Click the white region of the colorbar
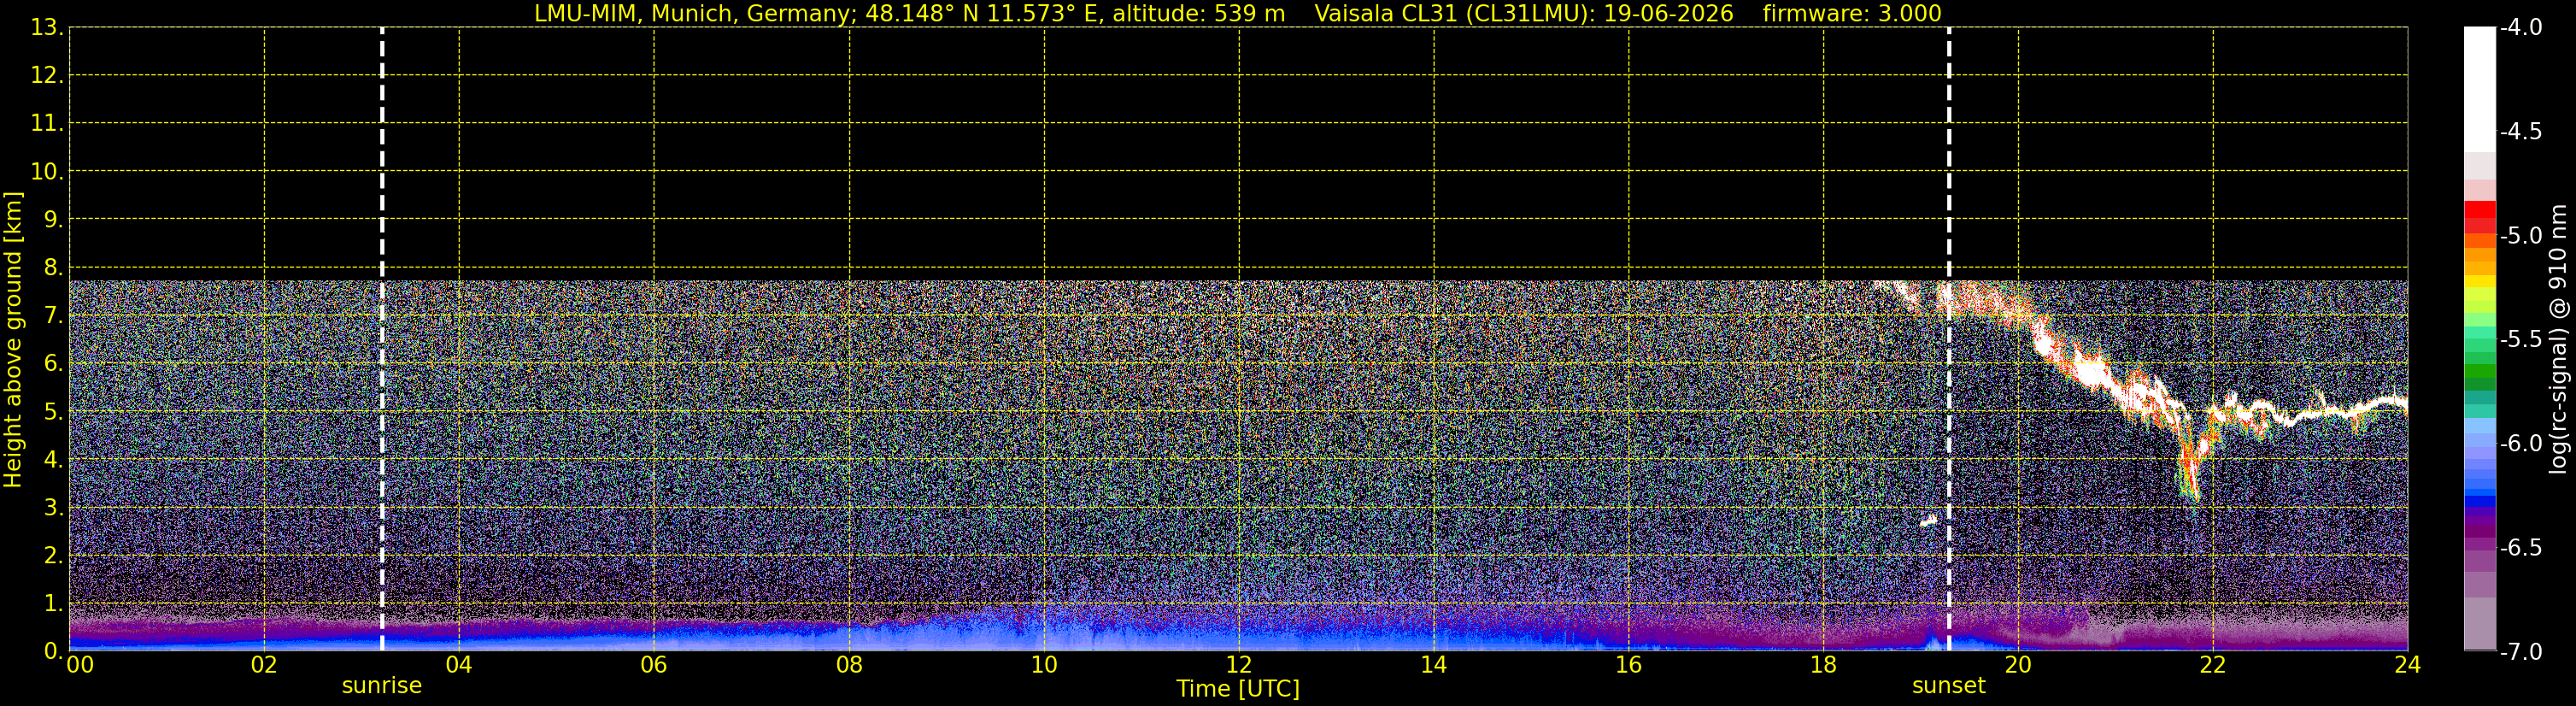The height and width of the screenshot is (706, 2576). 2479,89
